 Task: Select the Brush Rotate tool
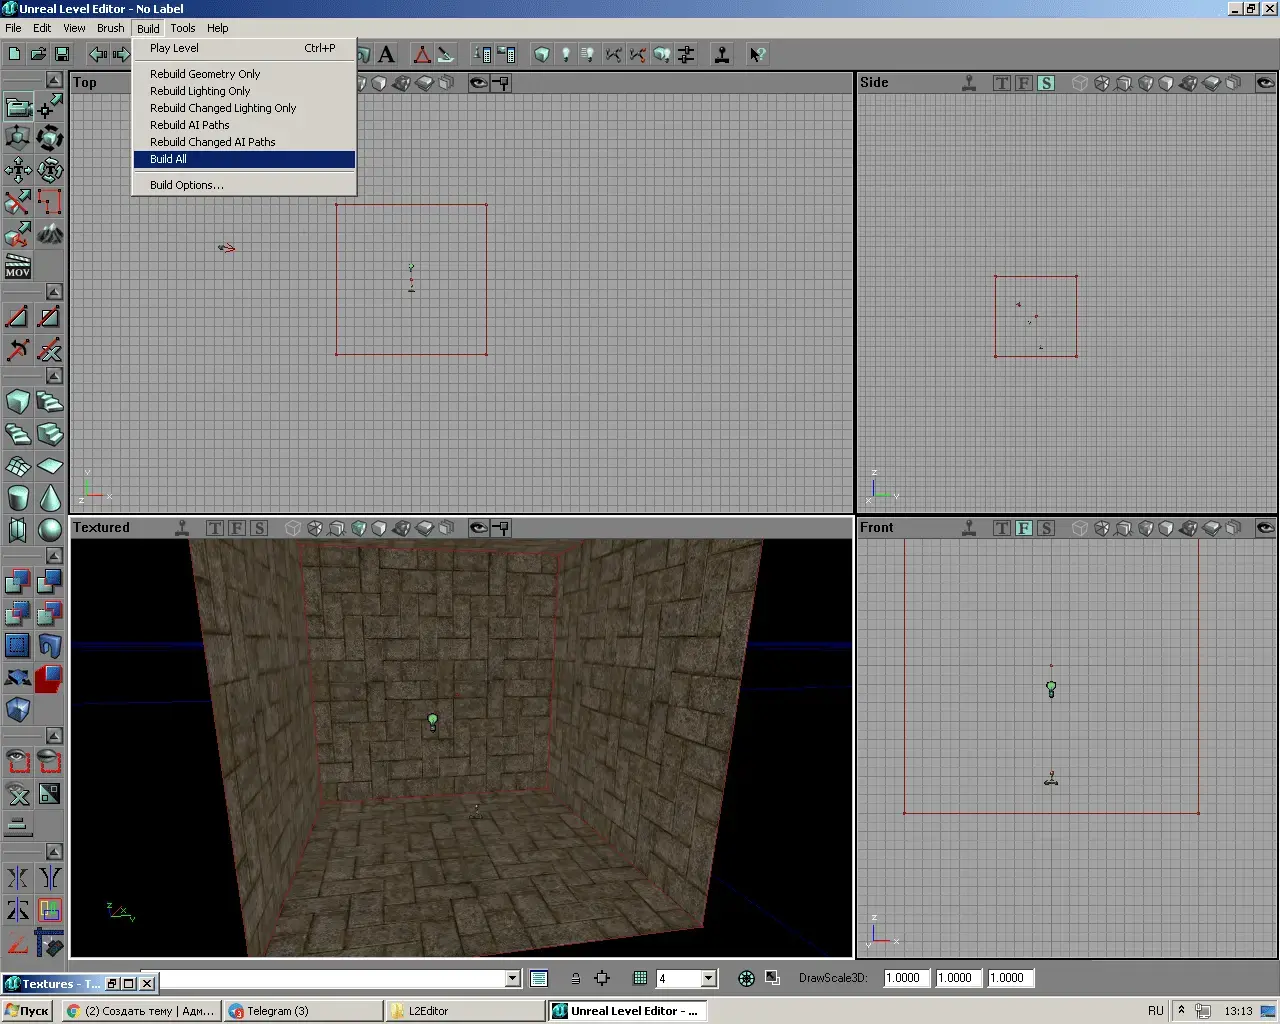[50, 138]
